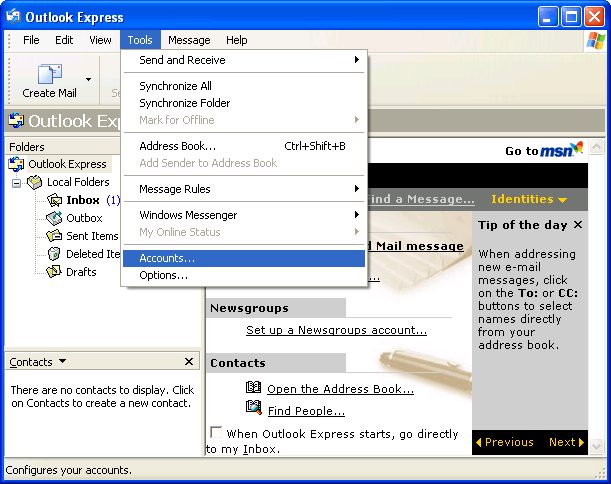Screen dimensions: 611x484
Task: Close the Contacts pane
Action: pyautogui.click(x=189, y=362)
